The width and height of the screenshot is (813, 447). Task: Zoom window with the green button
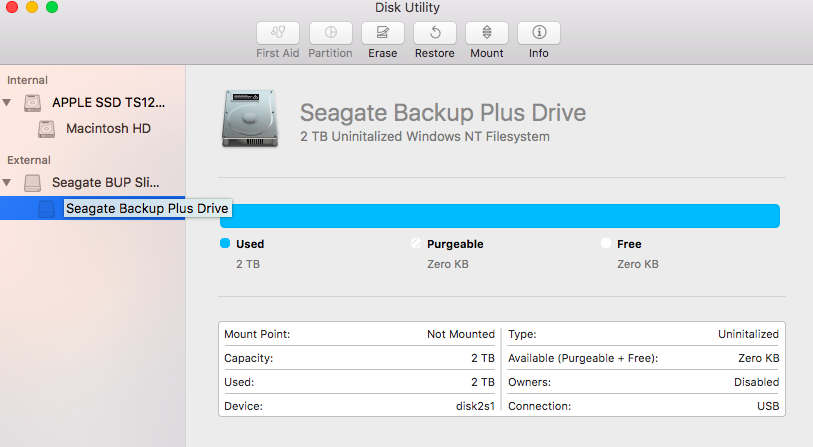click(52, 7)
